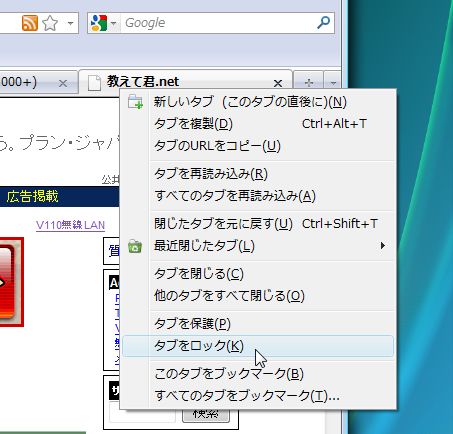This screenshot has width=453, height=434.
Task: Click the partially hidden 検索 button
Action: (206, 415)
